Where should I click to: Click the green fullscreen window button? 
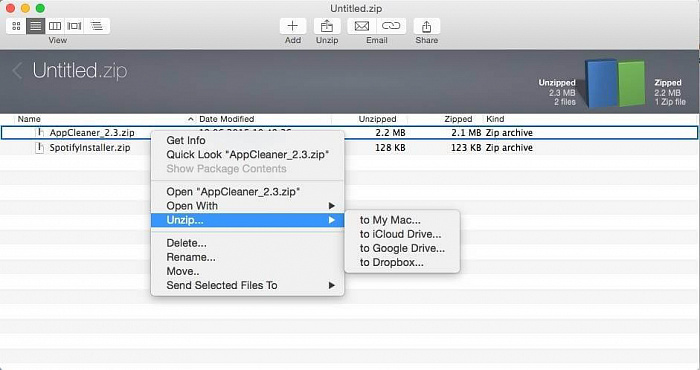point(40,8)
